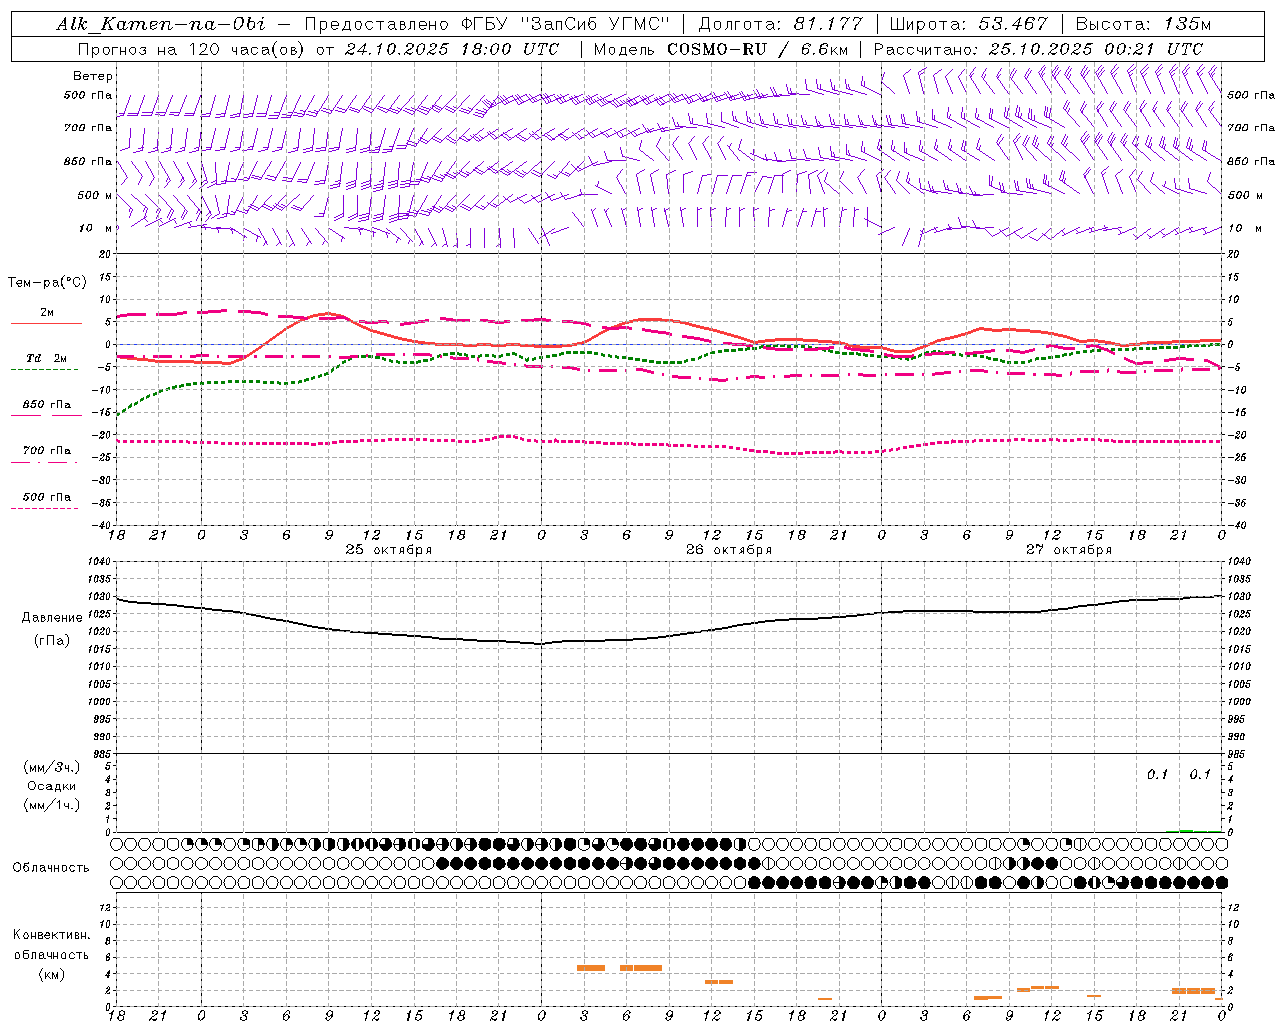Click the 26 октября date label
1280x1024 pixels.
[729, 550]
